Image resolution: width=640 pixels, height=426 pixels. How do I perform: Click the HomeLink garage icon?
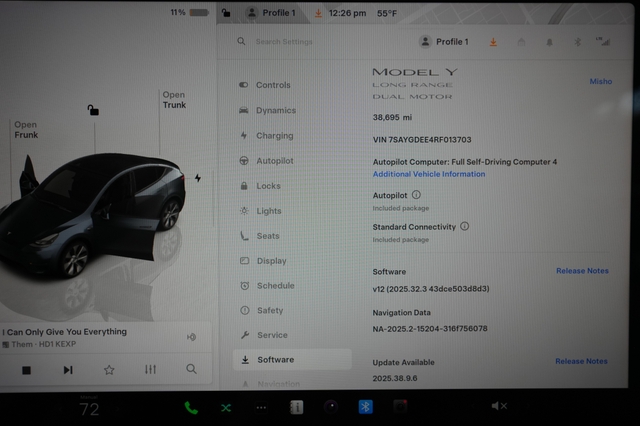(x=521, y=42)
